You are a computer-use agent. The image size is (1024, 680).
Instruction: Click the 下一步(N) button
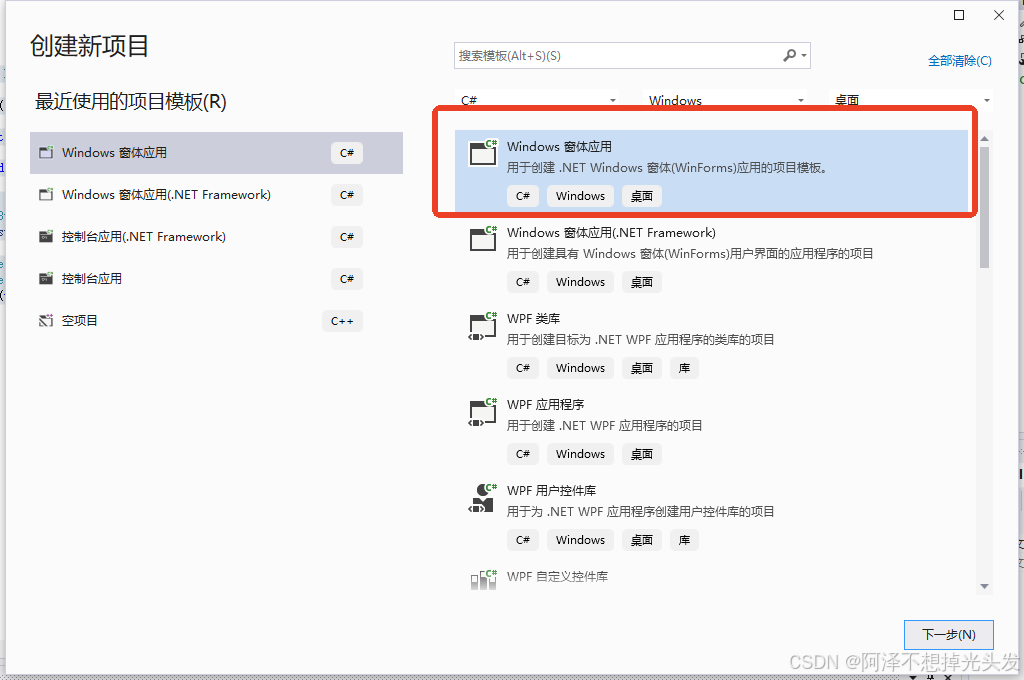(948, 634)
